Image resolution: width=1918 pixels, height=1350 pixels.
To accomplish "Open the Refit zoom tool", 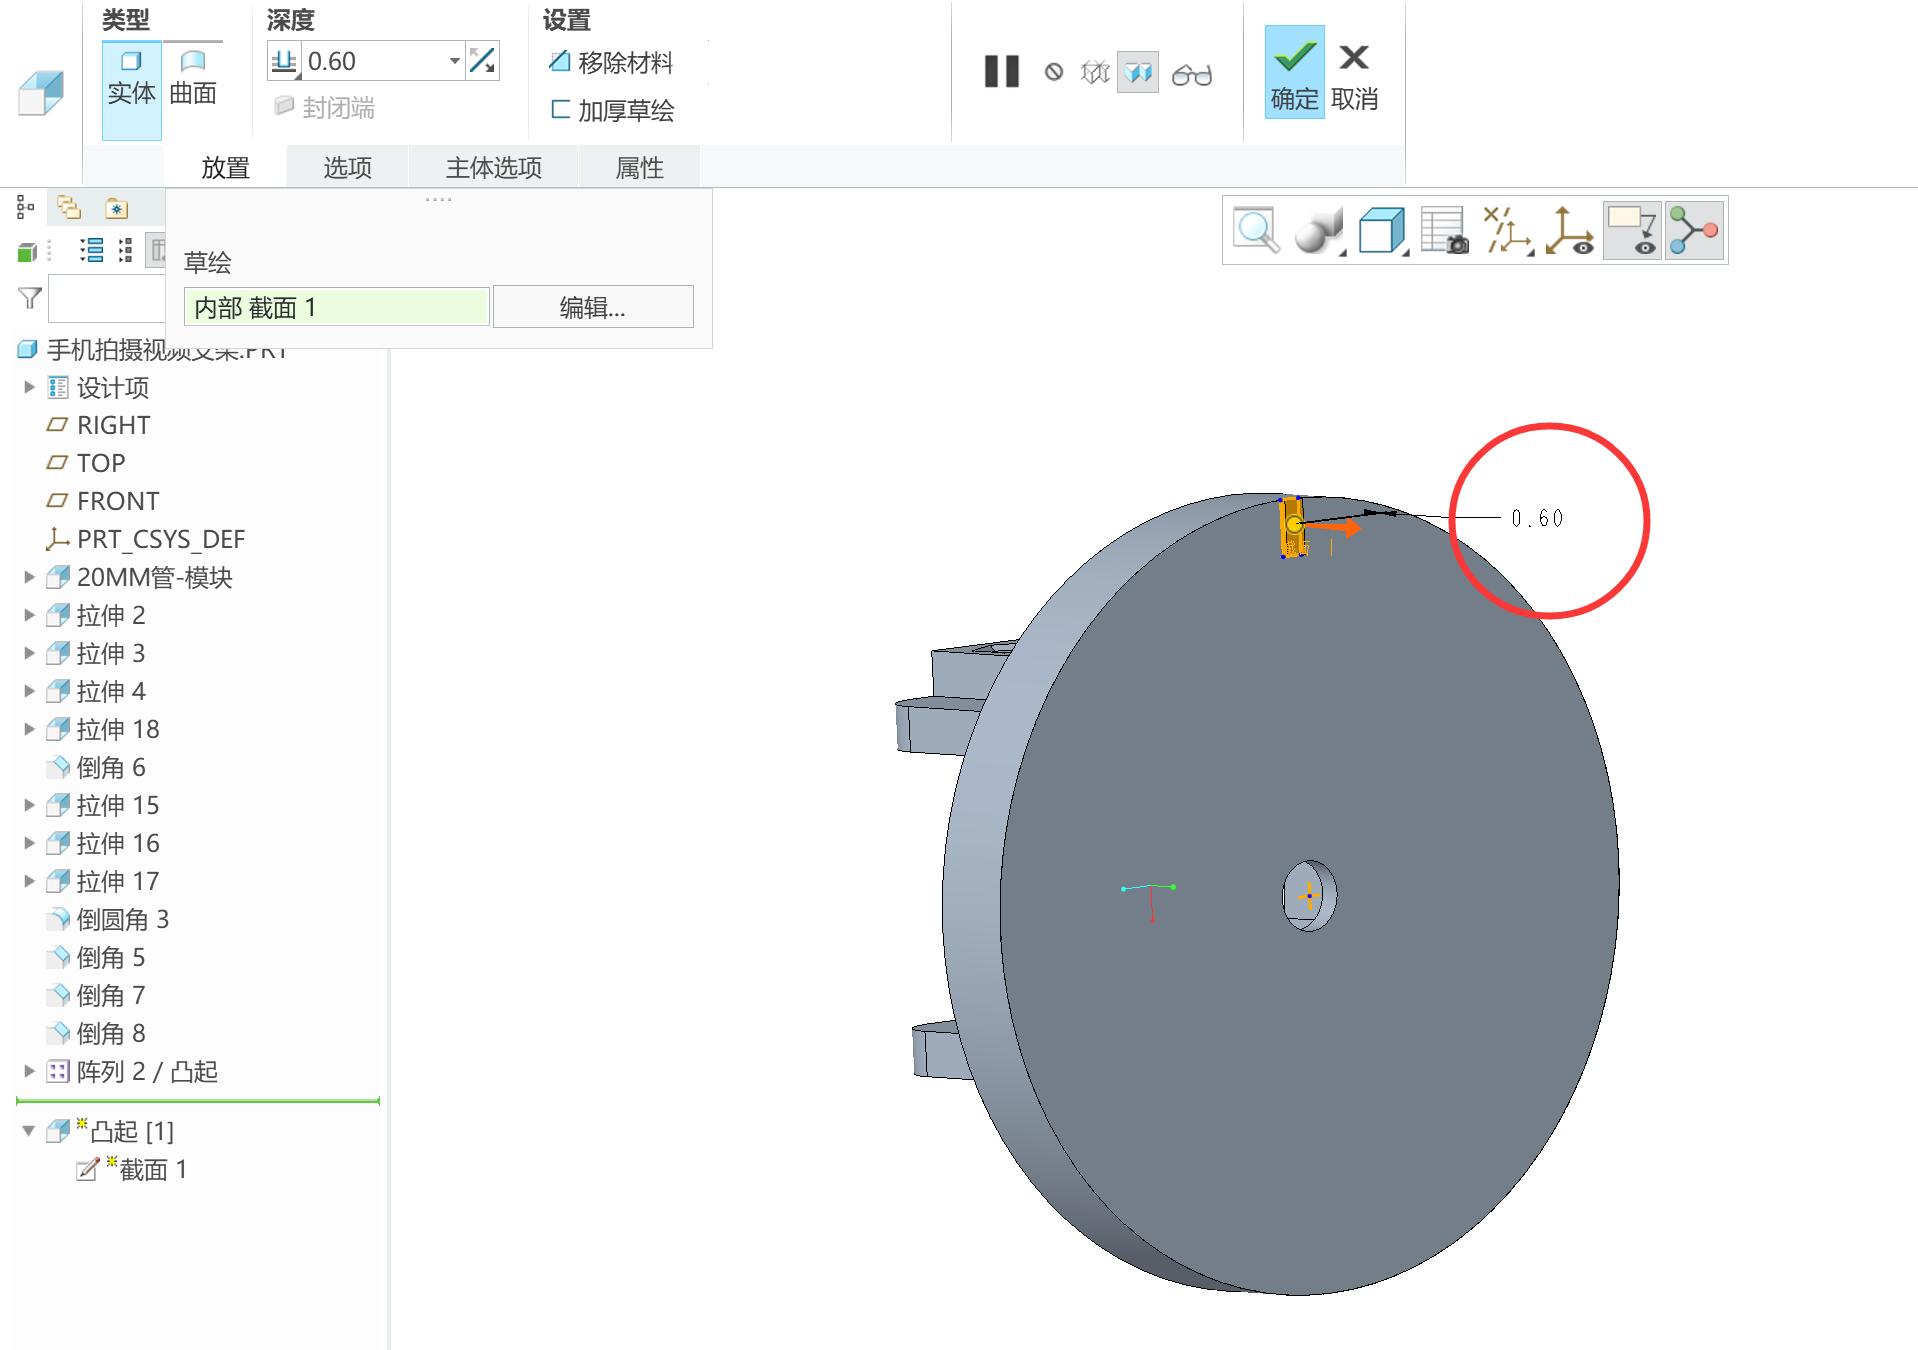I will click(1256, 230).
